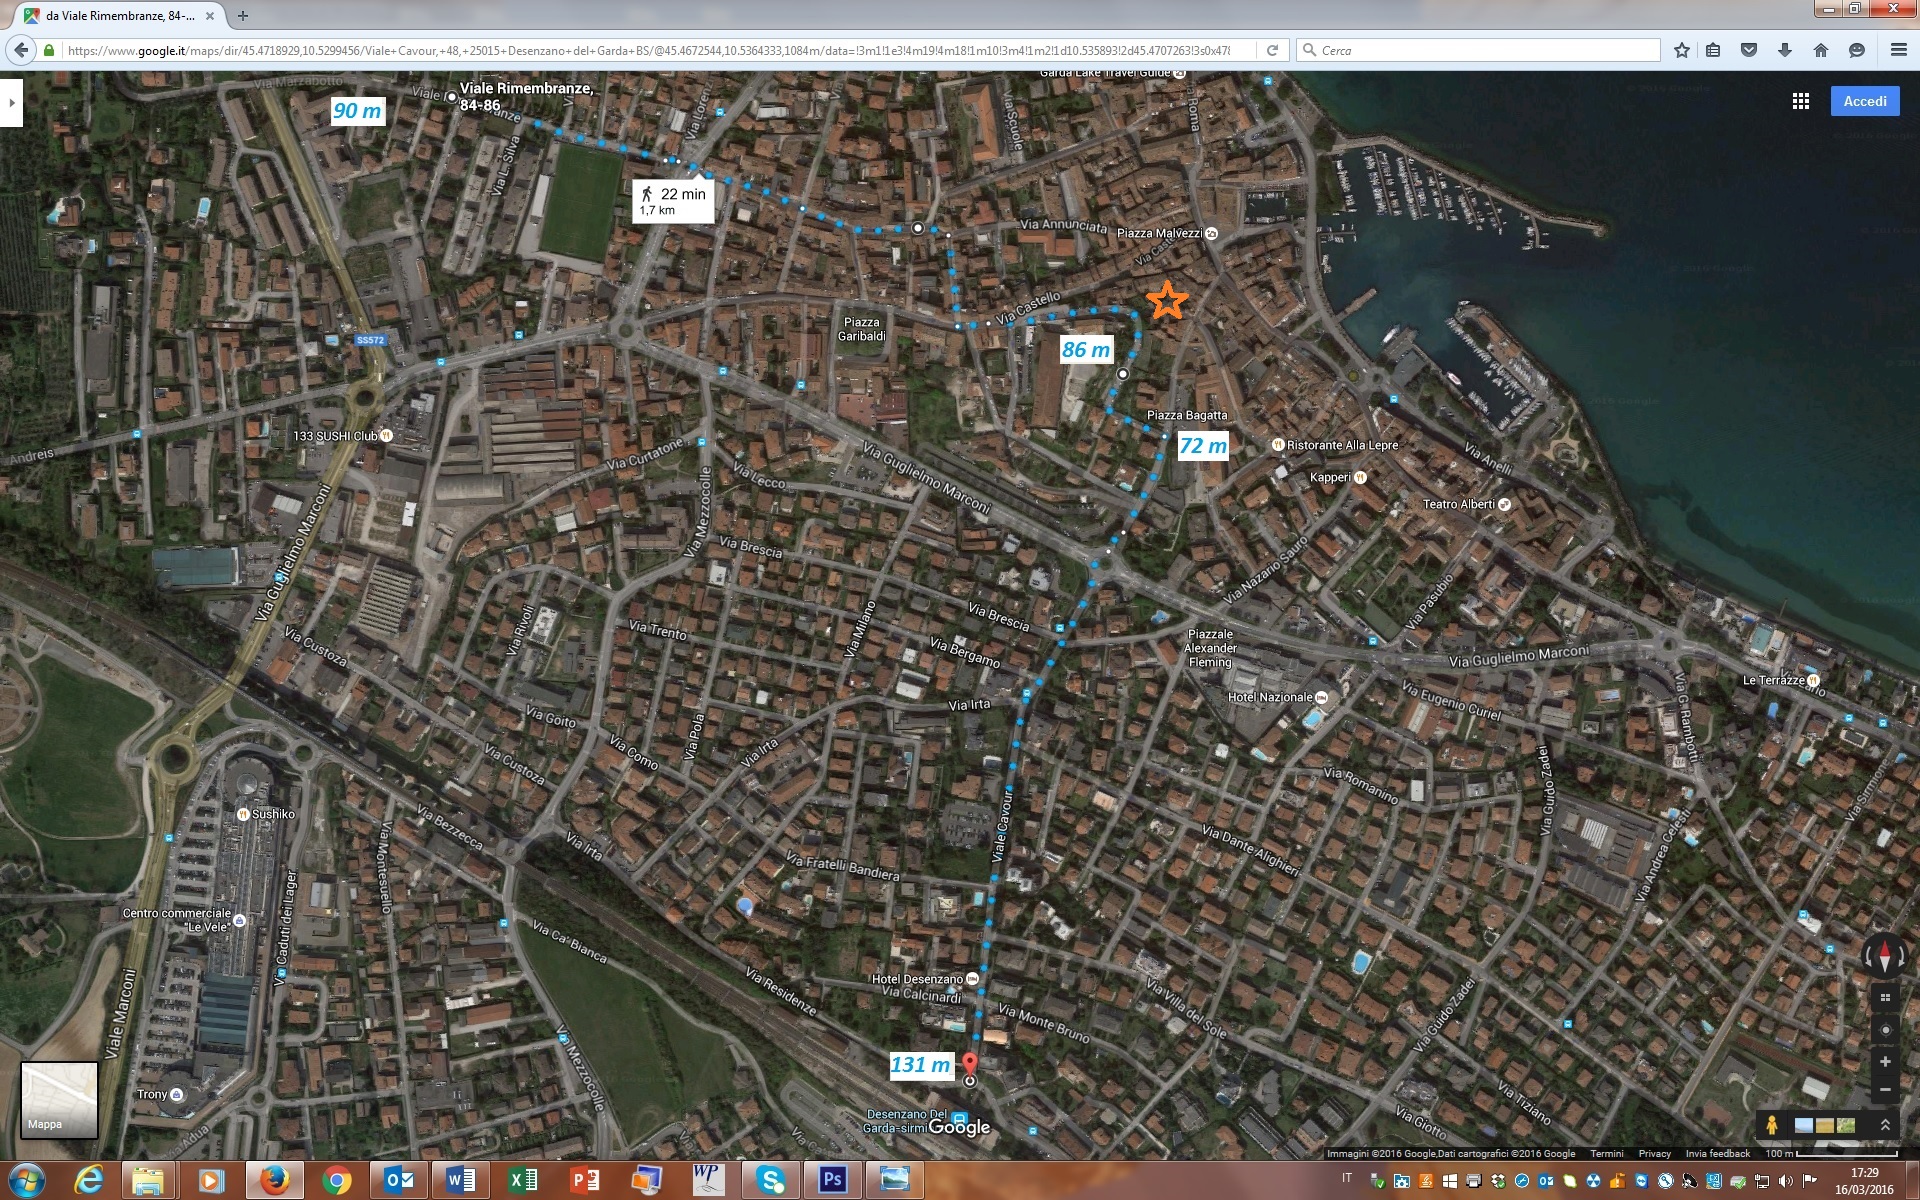1920x1200 pixels.
Task: Open the Firefox hamburger menu
Action: pos(1898,50)
